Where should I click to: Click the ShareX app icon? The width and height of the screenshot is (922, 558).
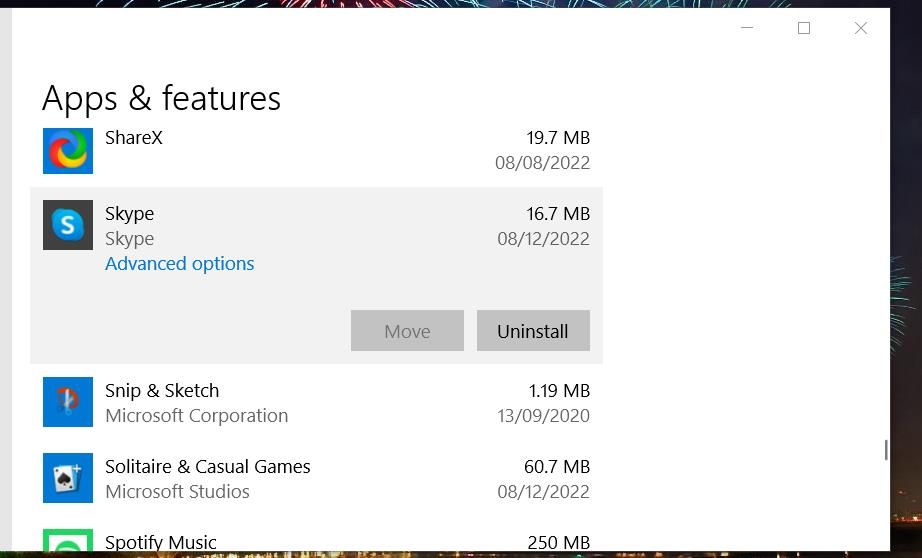tap(68, 151)
